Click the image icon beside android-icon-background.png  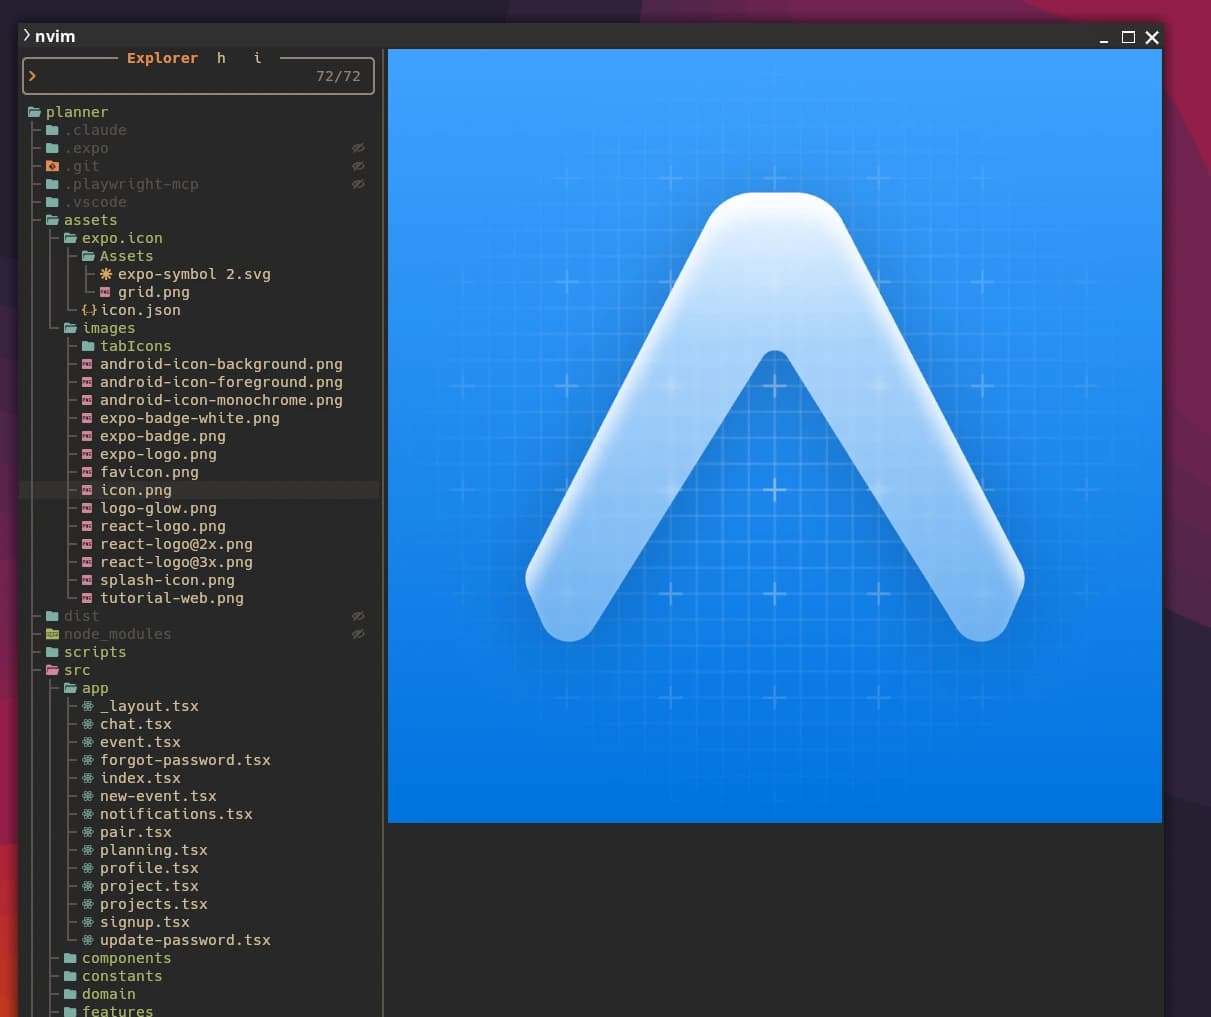(88, 364)
